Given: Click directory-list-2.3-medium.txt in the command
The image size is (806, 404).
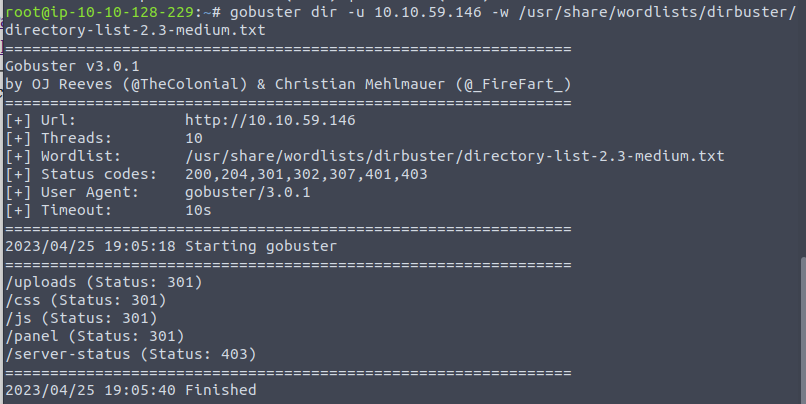Looking at the screenshot, I should click(x=135, y=30).
